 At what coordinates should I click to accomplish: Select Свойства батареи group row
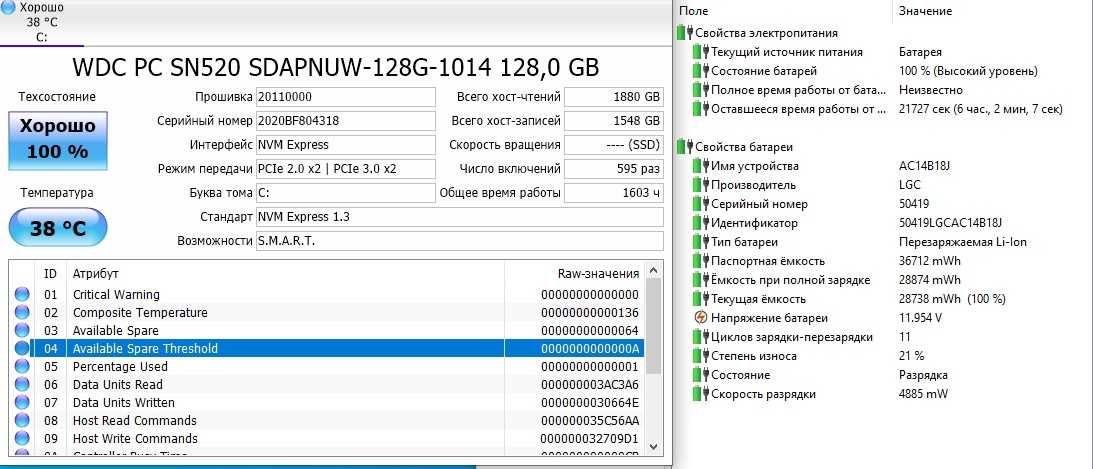[735, 147]
